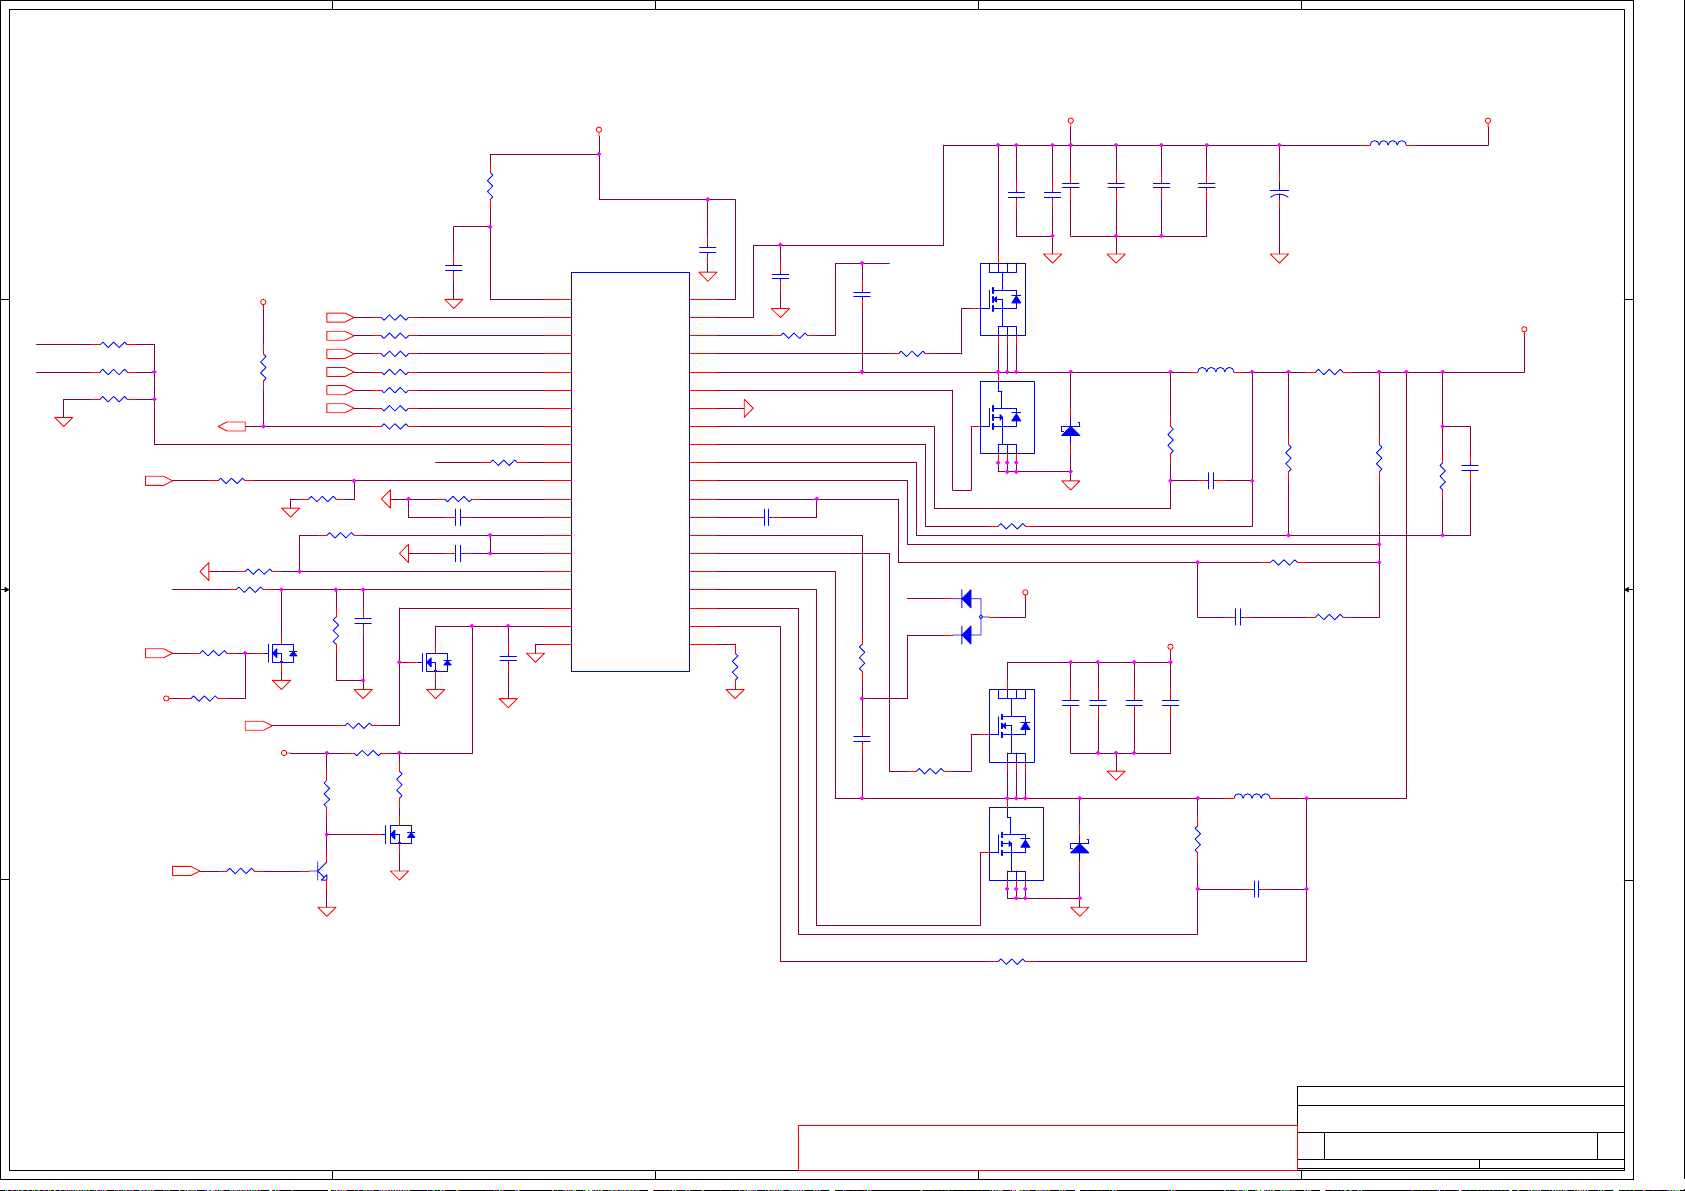Click the capacitor at the far-right output
Screen dimensions: 1685x1191
1470,467
